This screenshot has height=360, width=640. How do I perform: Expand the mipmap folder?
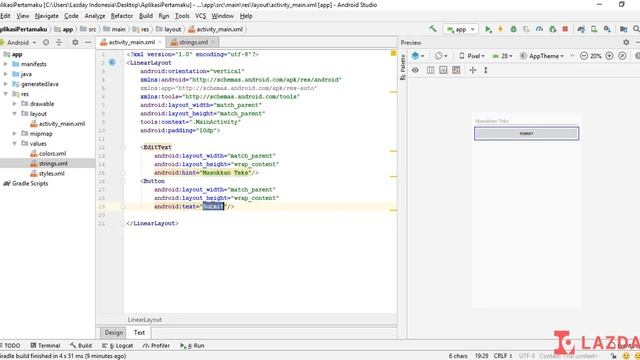(x=15, y=133)
